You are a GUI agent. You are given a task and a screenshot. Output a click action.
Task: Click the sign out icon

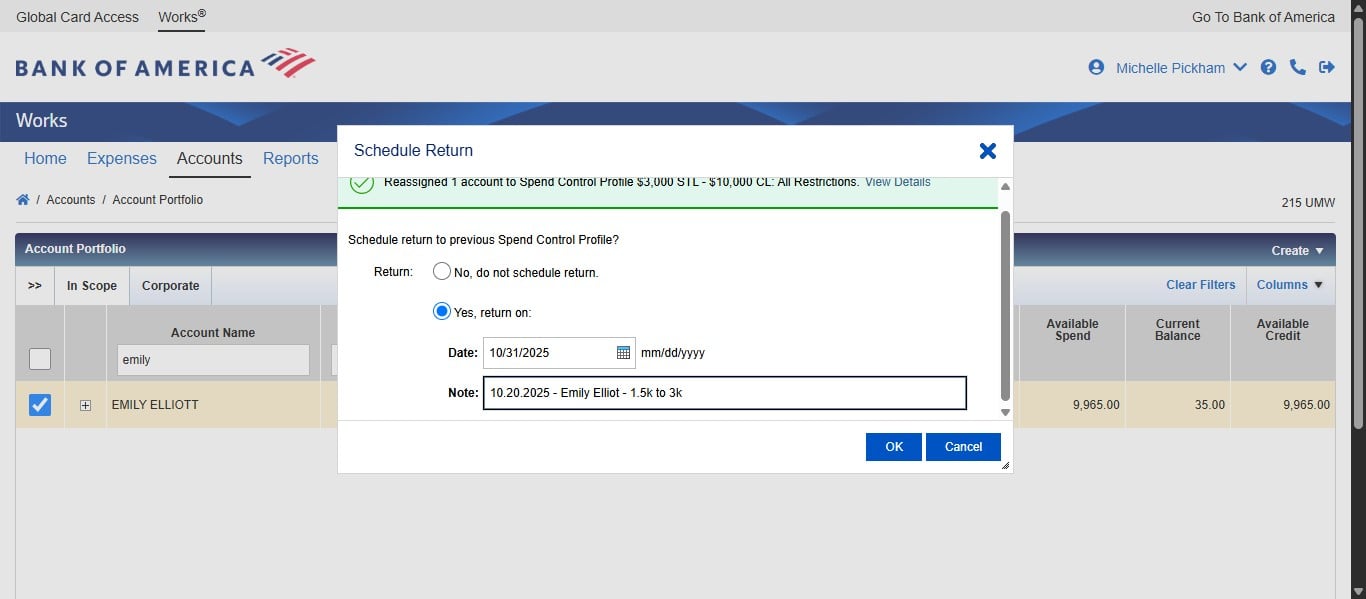[1327, 67]
